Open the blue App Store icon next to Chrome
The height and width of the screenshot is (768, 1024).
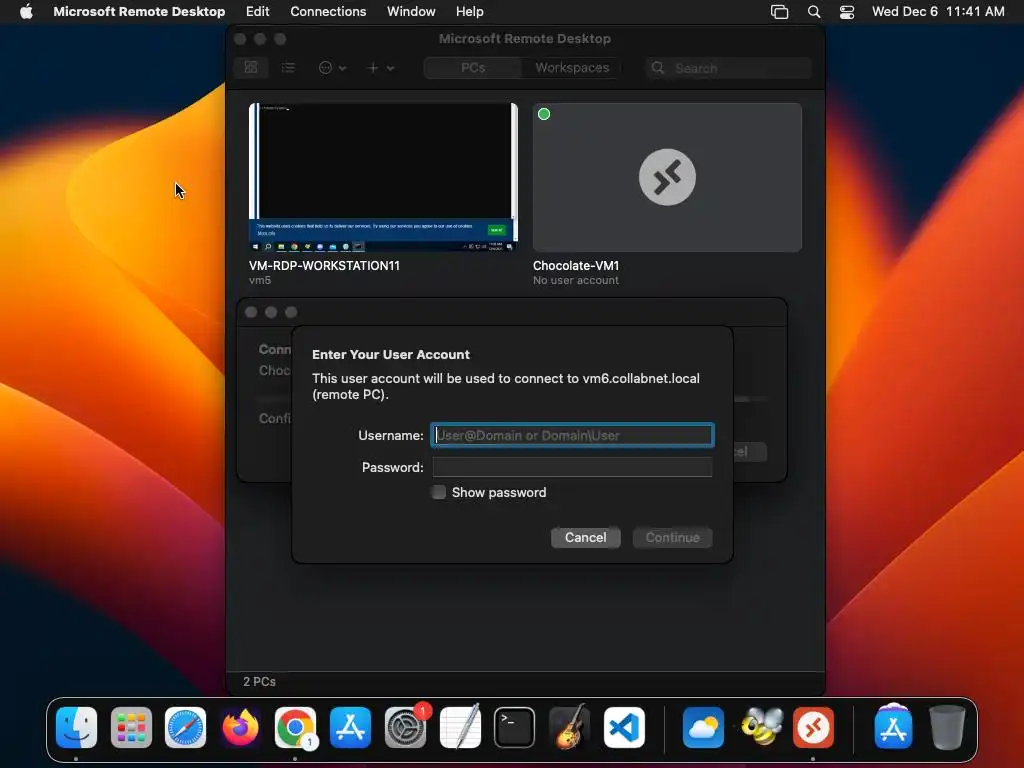350,728
